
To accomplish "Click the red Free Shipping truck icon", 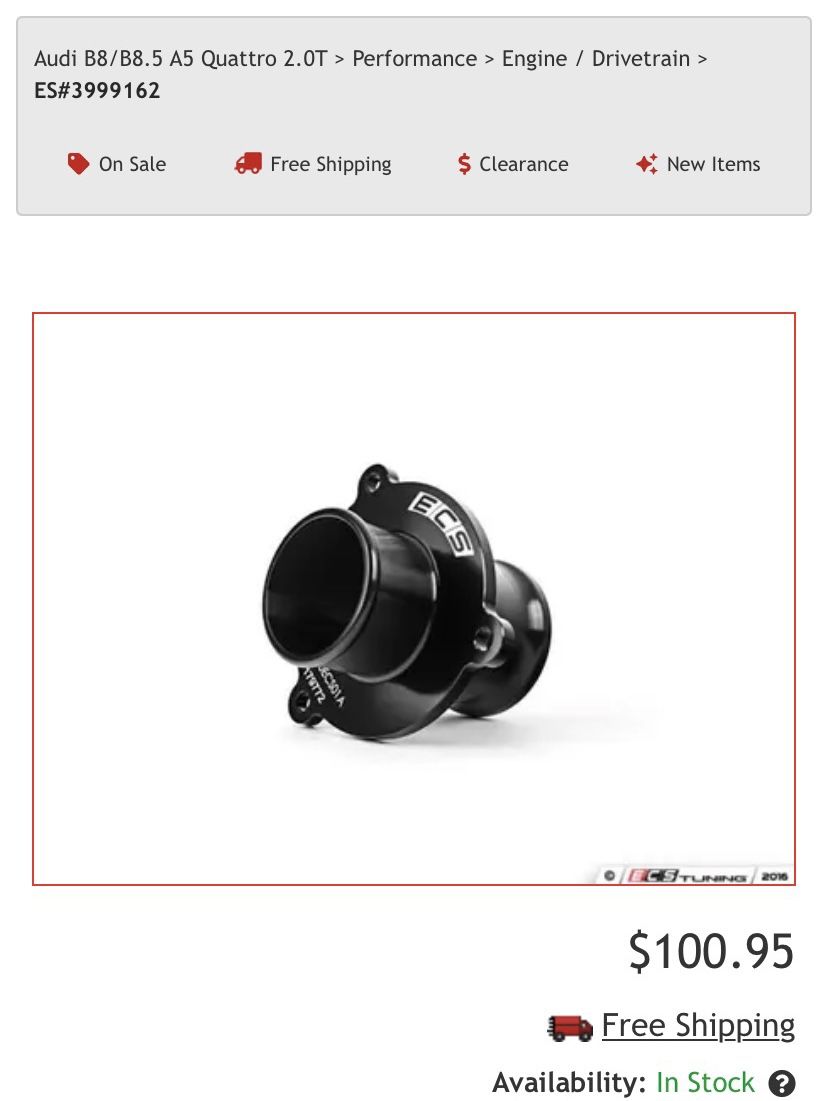I will [248, 164].
